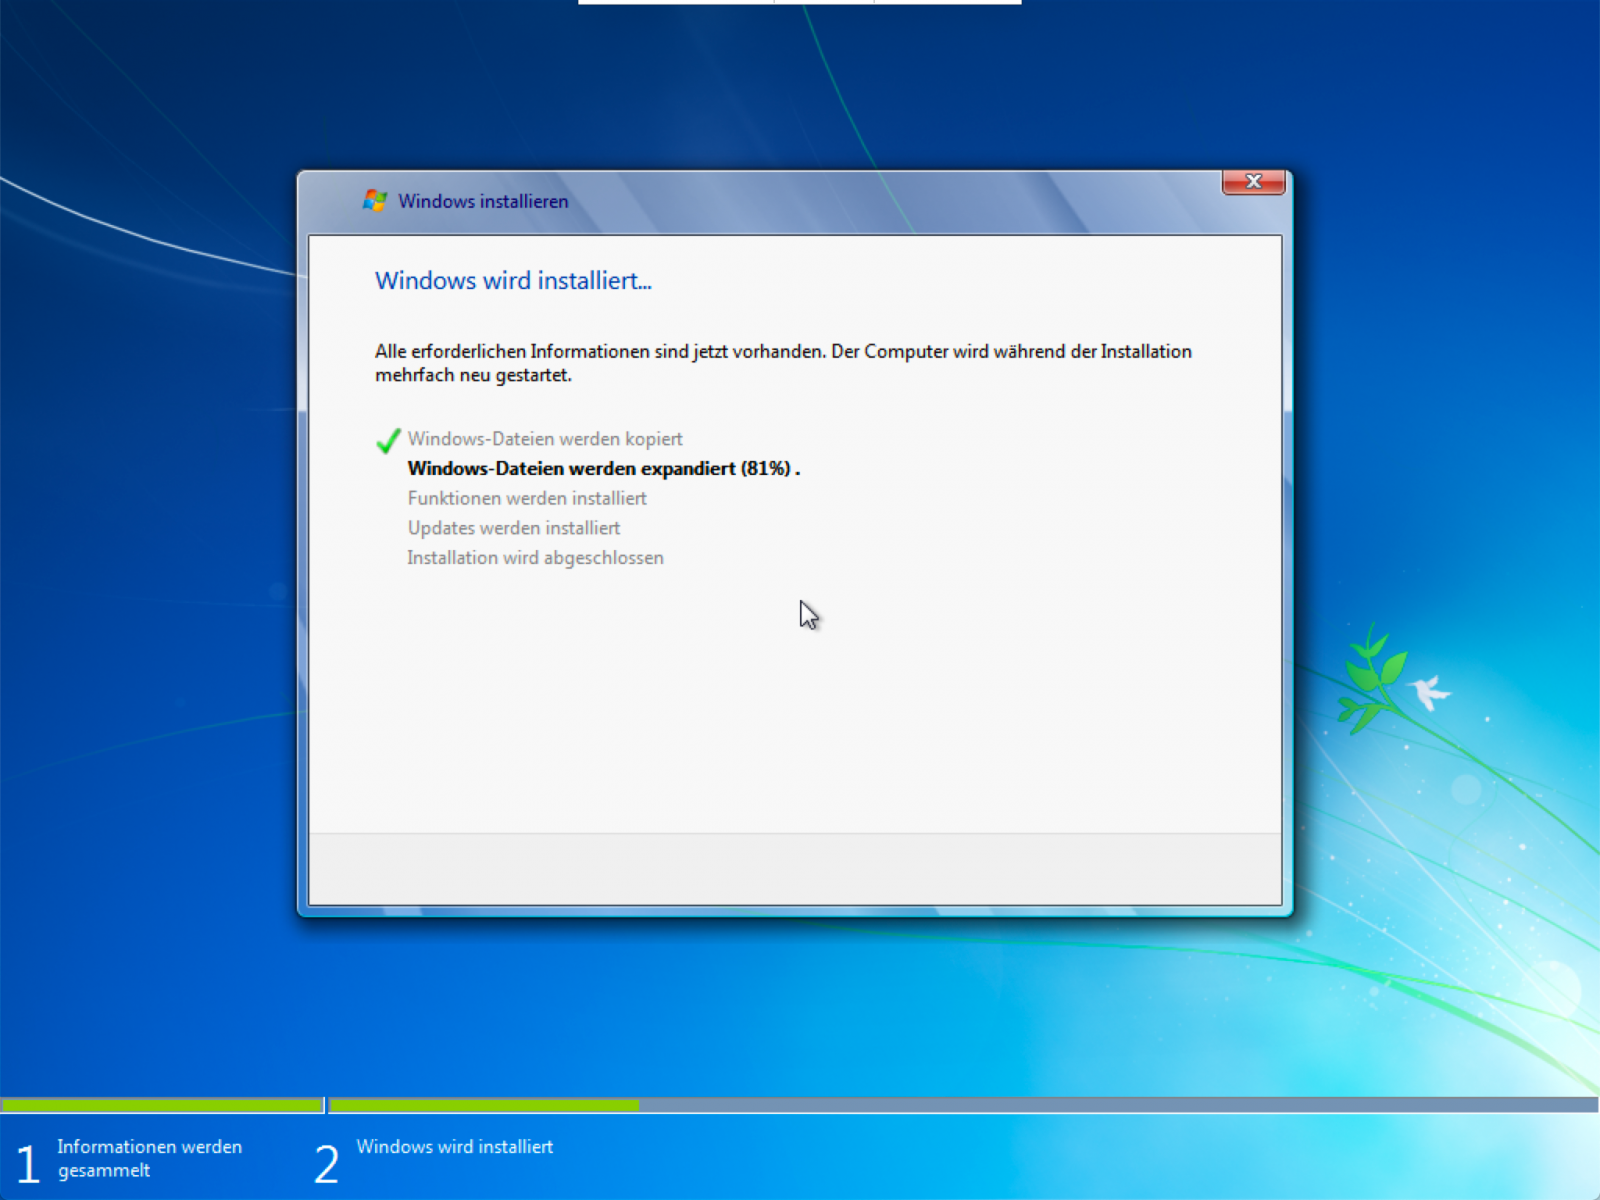
Task: Click the 'Windows installieren' title text
Action: click(x=483, y=201)
